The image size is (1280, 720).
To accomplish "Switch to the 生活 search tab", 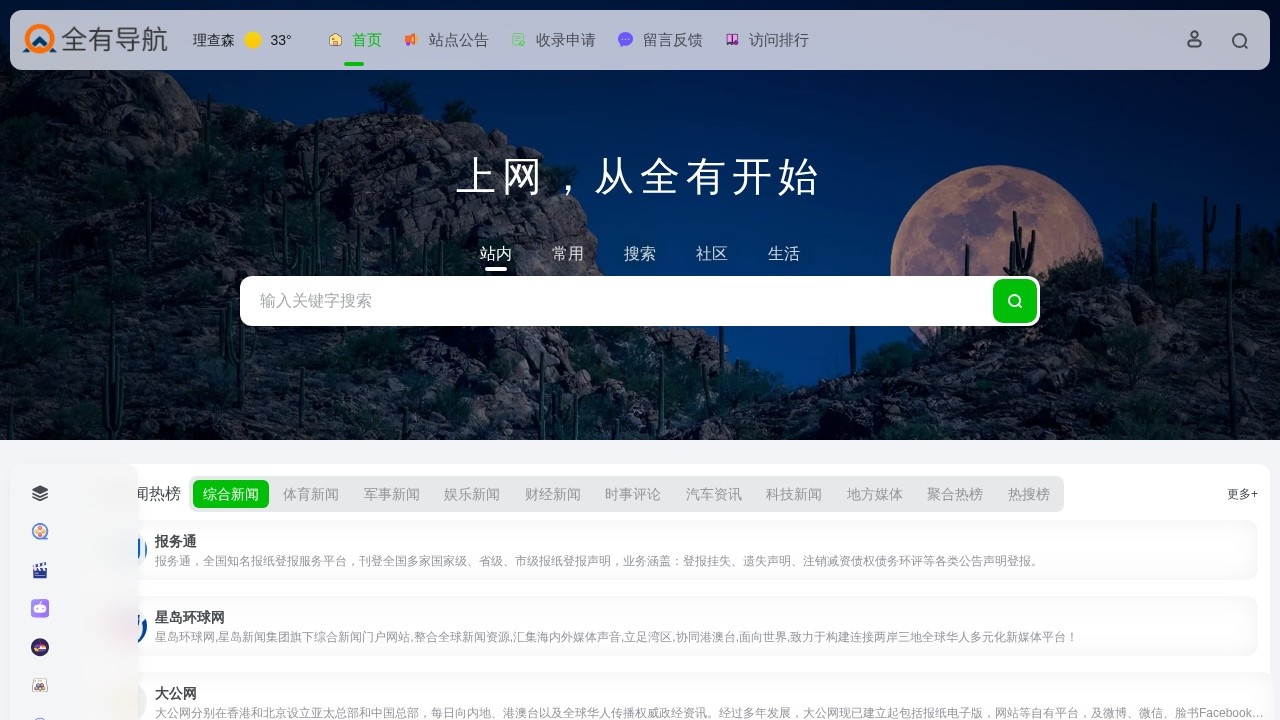I will coord(784,254).
